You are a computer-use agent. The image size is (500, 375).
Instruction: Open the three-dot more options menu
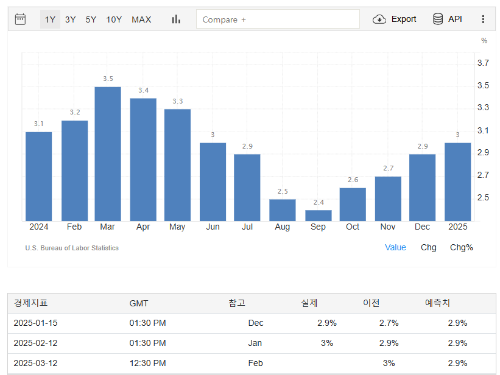coord(483,19)
